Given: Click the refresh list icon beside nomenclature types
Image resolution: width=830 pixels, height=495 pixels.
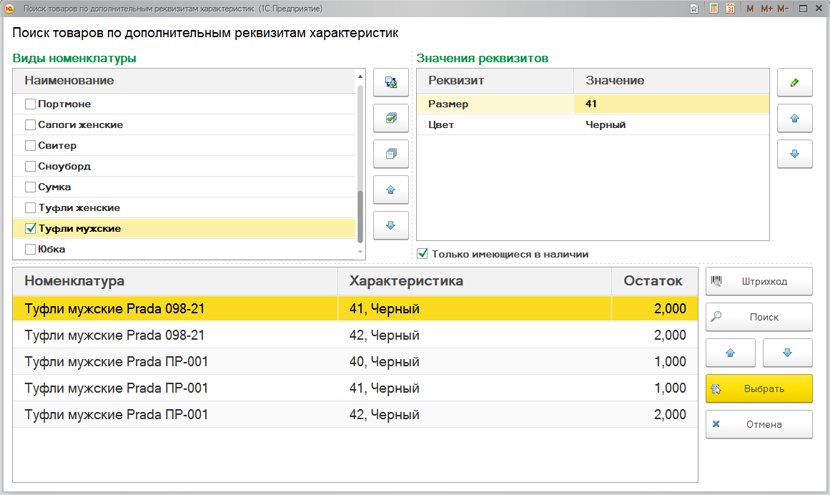Looking at the screenshot, I should tap(391, 83).
